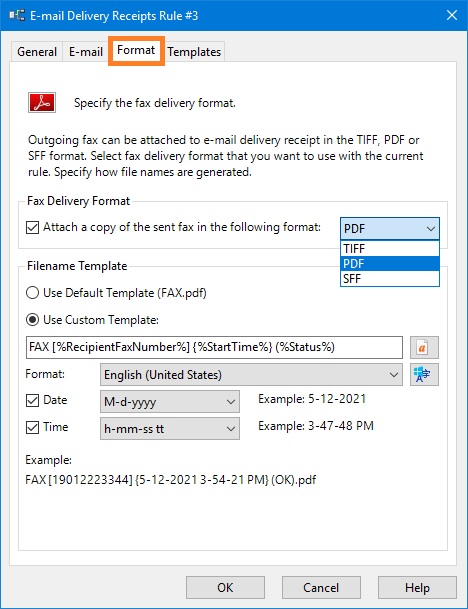Choose SFF from the format list
This screenshot has height=609, width=468.
(390, 278)
